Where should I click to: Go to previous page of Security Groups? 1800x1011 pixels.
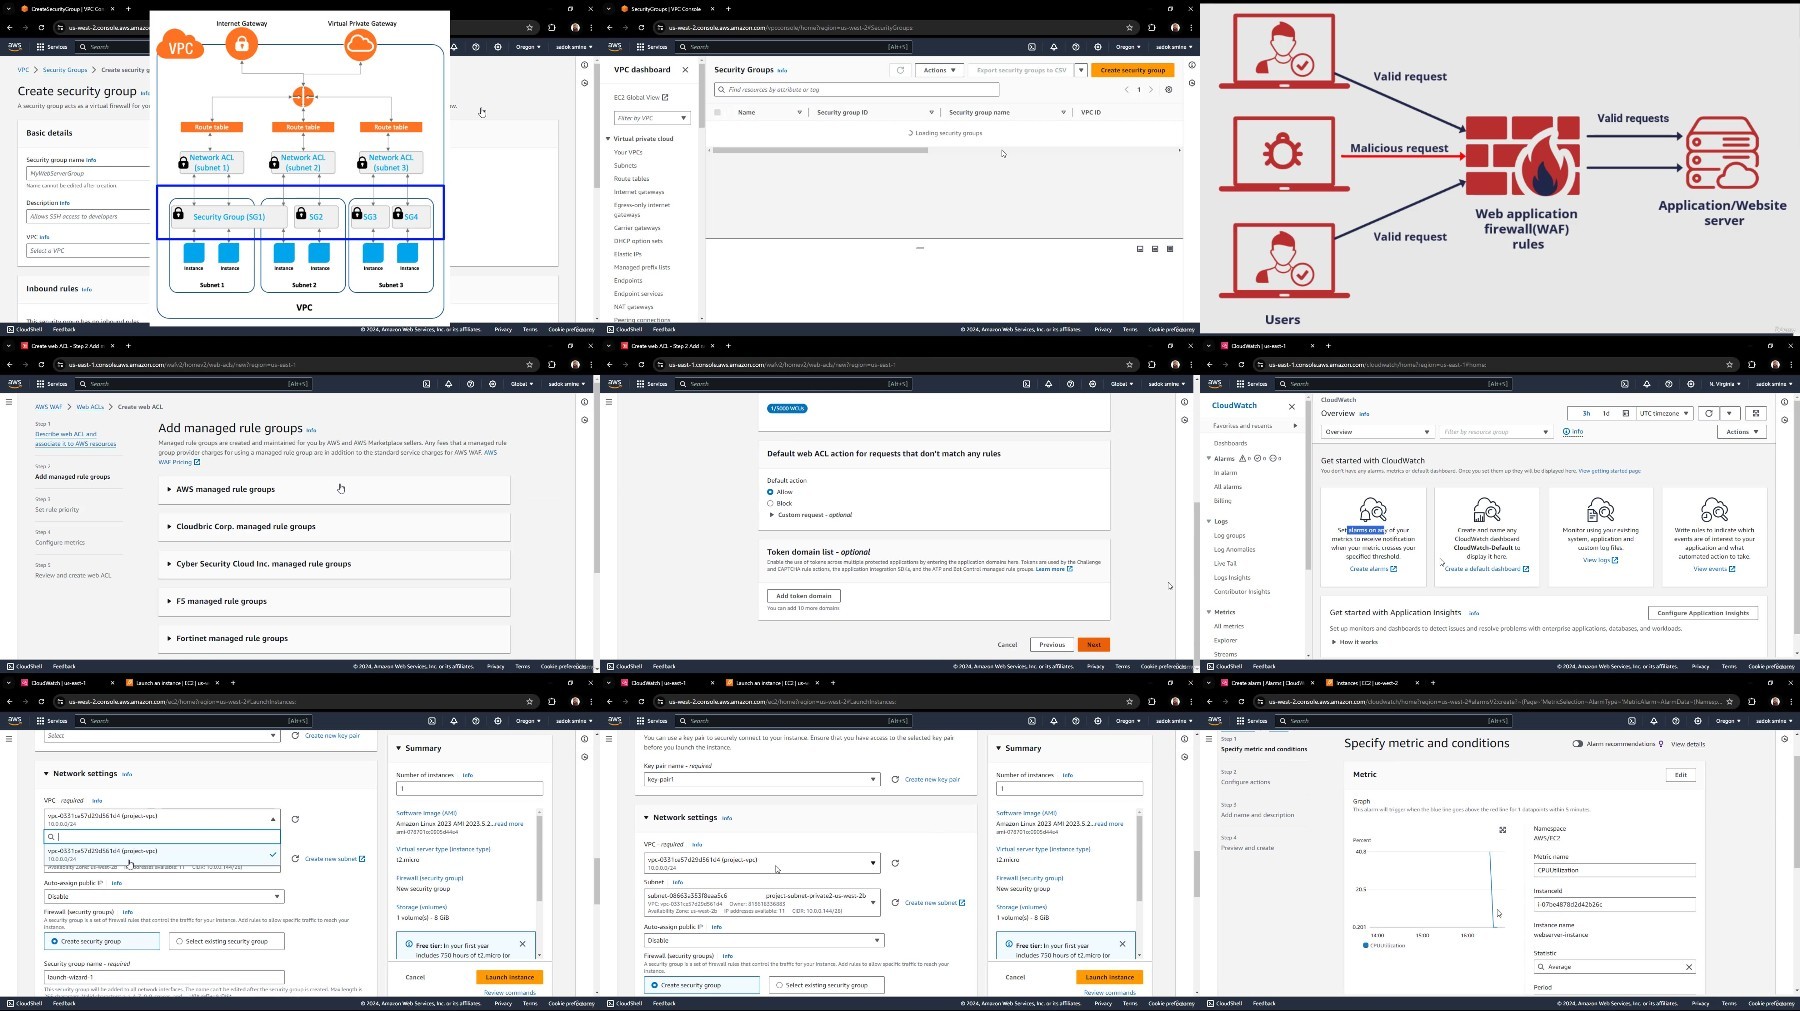pyautogui.click(x=1126, y=89)
